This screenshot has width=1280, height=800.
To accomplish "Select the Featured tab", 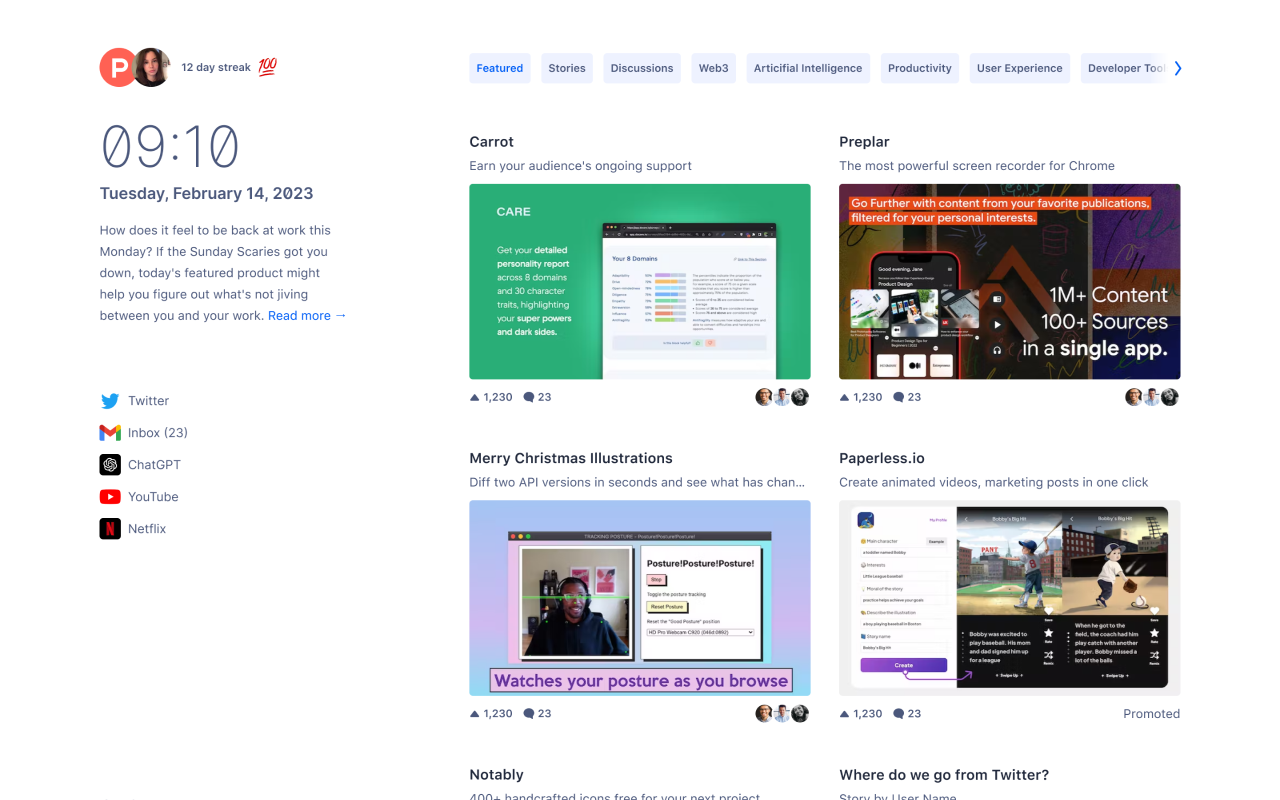I will (x=500, y=68).
